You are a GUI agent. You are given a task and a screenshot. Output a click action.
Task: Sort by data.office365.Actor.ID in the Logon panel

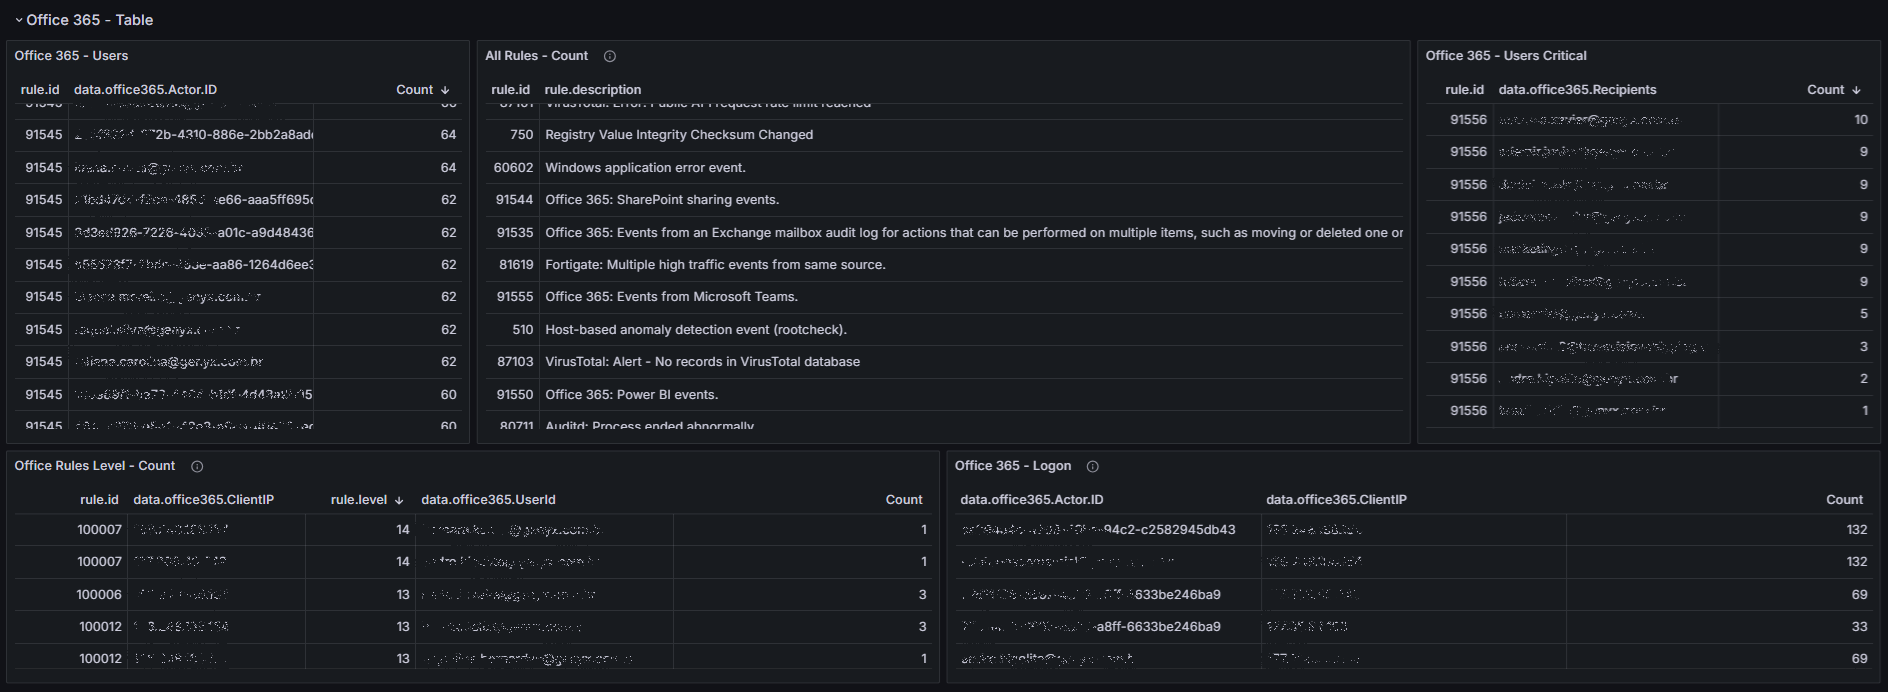[x=1031, y=500]
